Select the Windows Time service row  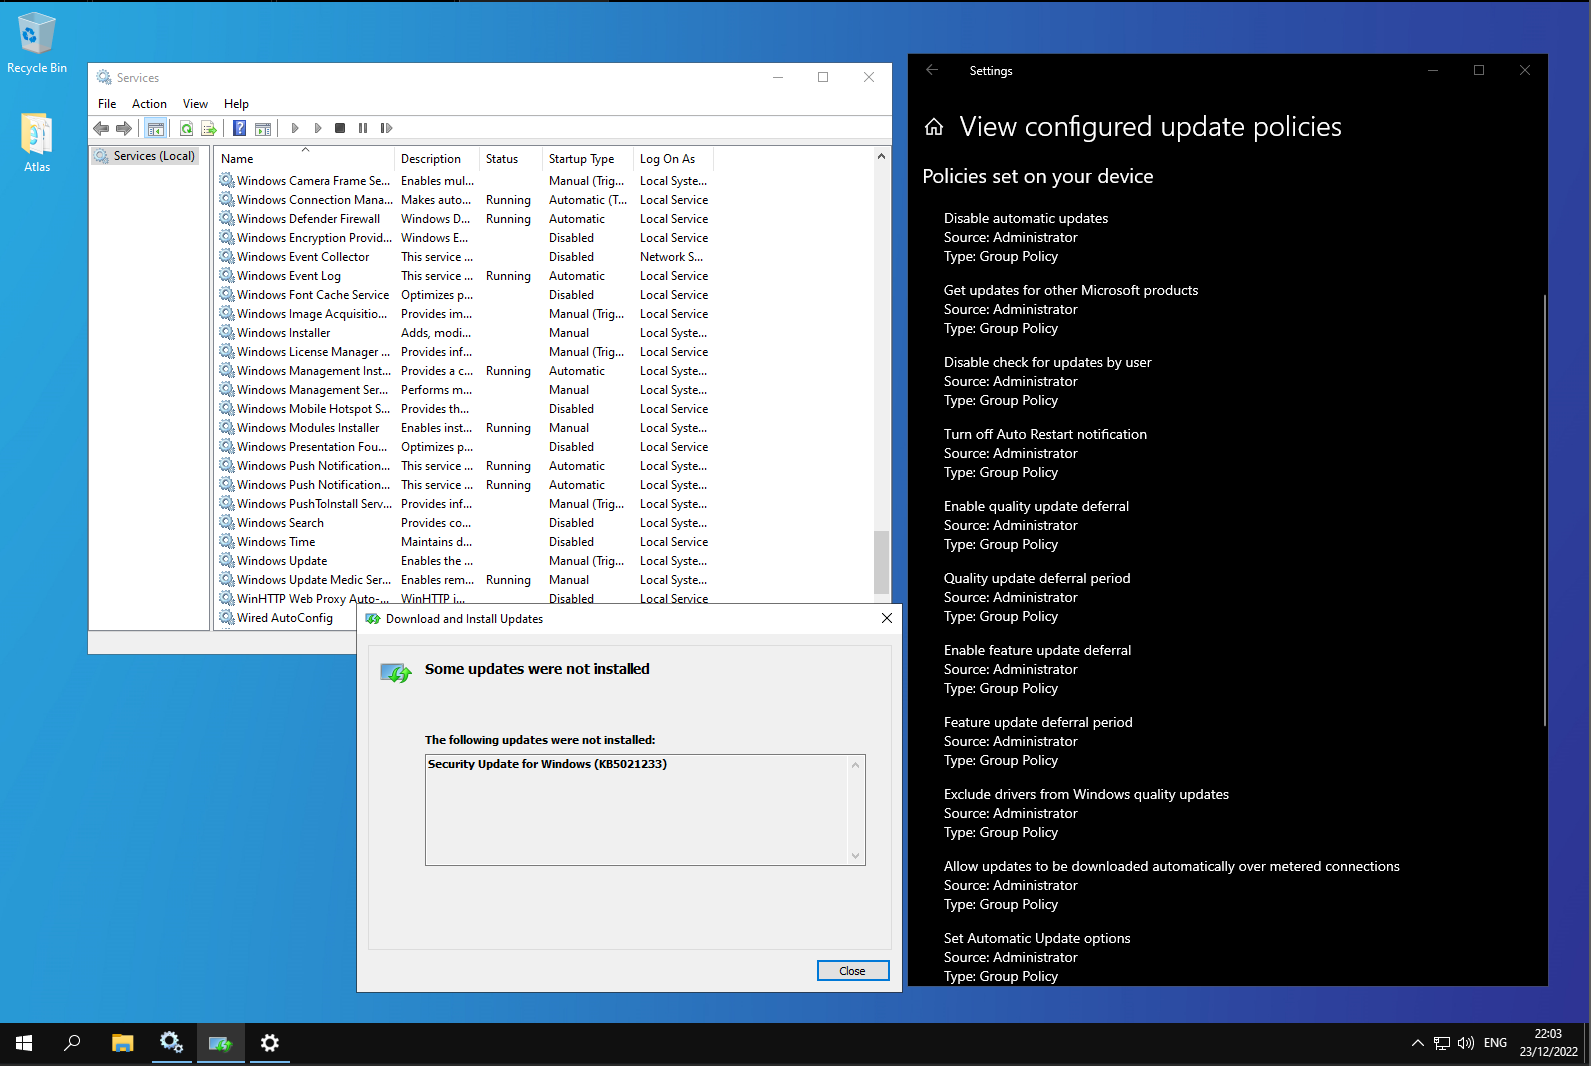click(464, 542)
